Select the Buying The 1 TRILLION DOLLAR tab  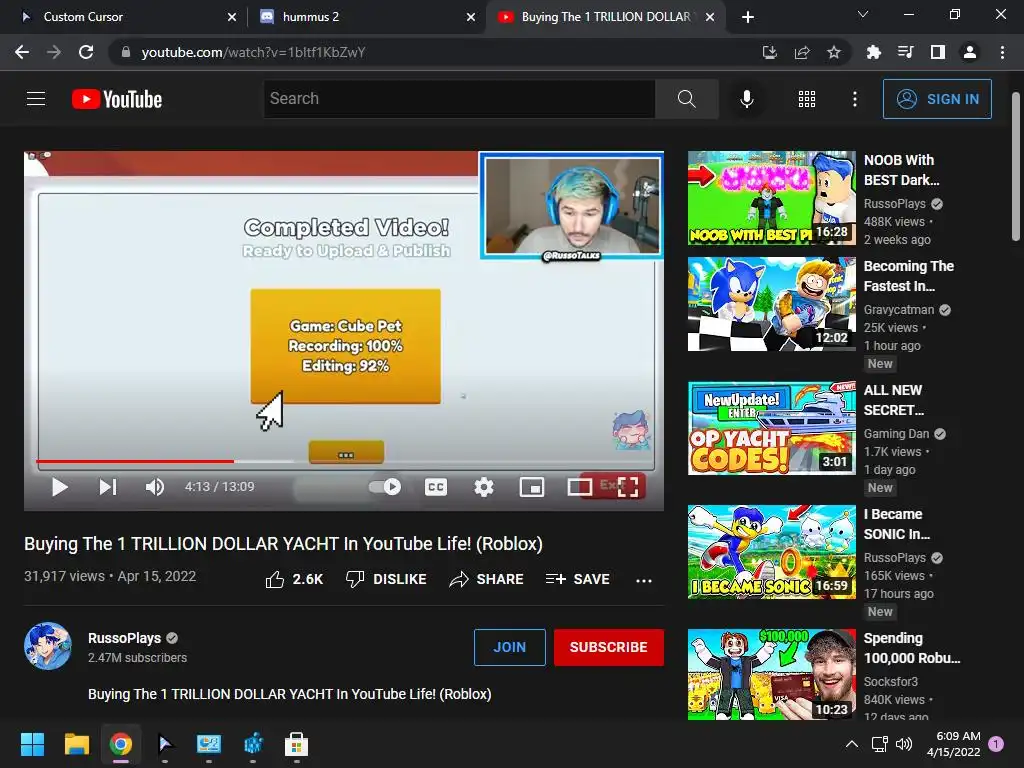coord(606,17)
